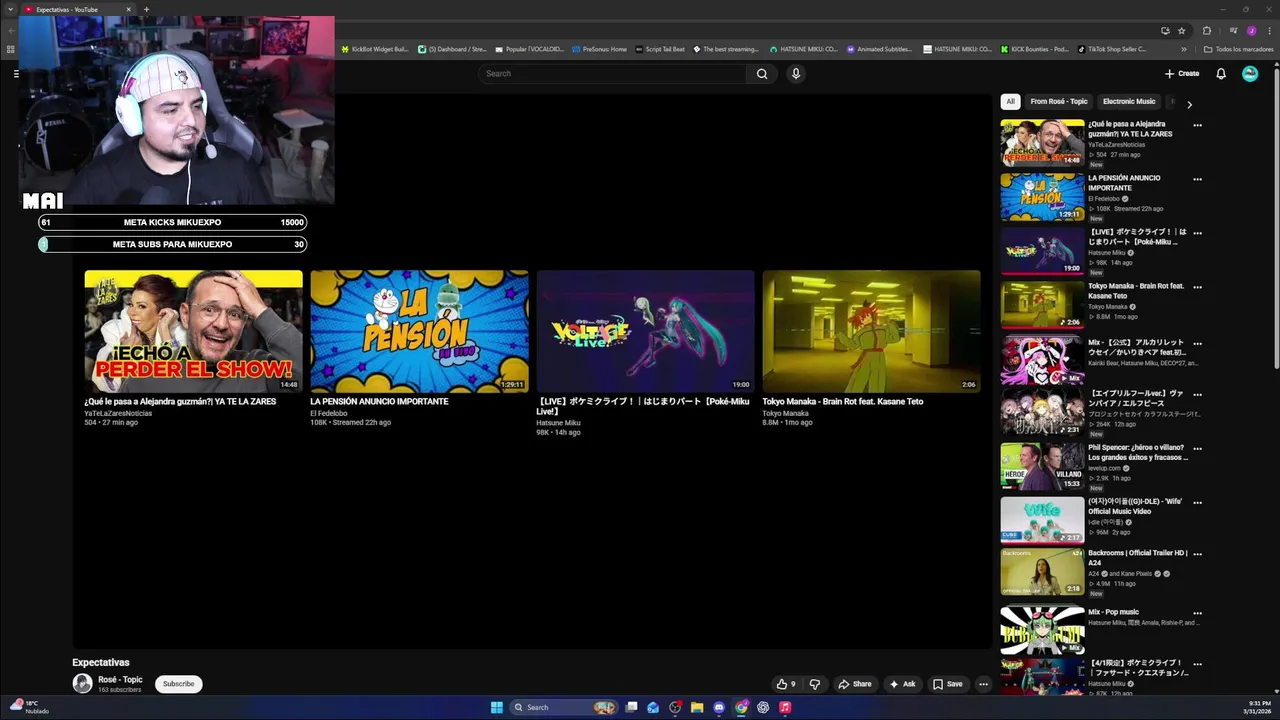The width and height of the screenshot is (1280, 720).
Task: Open the weather widget showing Nublado
Action: click(30, 707)
